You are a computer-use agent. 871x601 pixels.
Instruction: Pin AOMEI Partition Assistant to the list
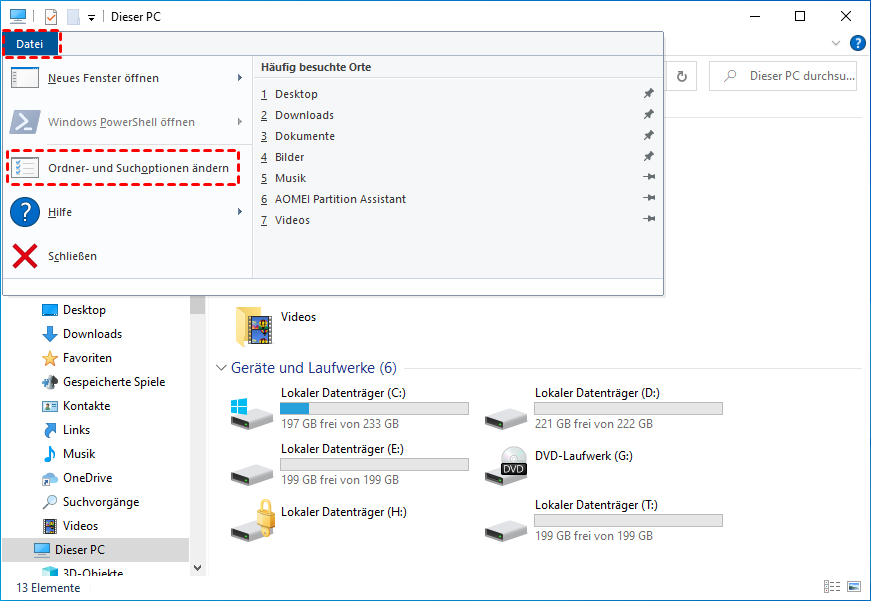point(648,199)
